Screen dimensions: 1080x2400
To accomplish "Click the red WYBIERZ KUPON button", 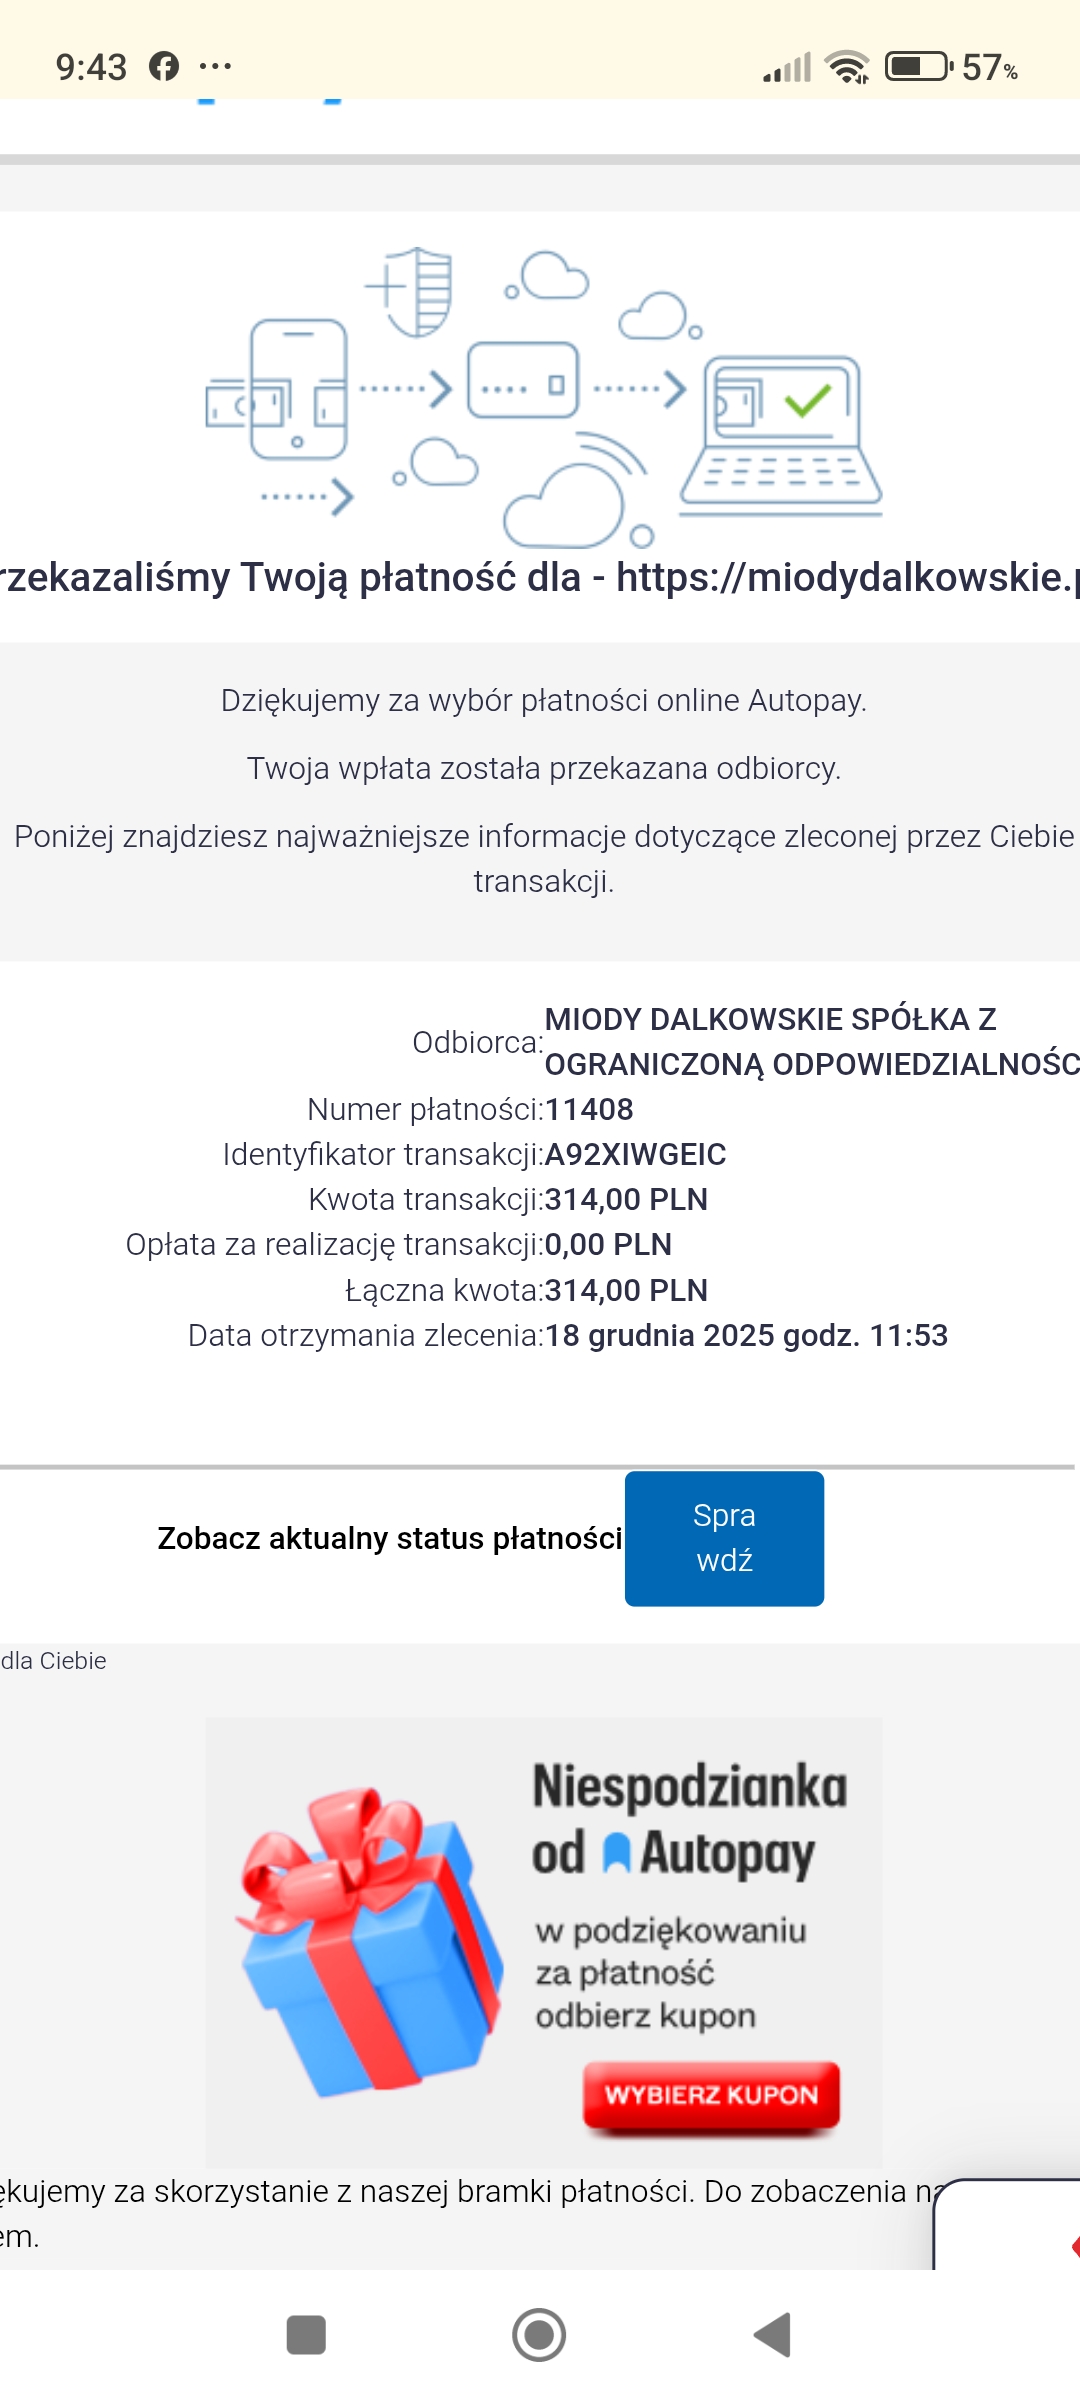I will click(711, 2095).
